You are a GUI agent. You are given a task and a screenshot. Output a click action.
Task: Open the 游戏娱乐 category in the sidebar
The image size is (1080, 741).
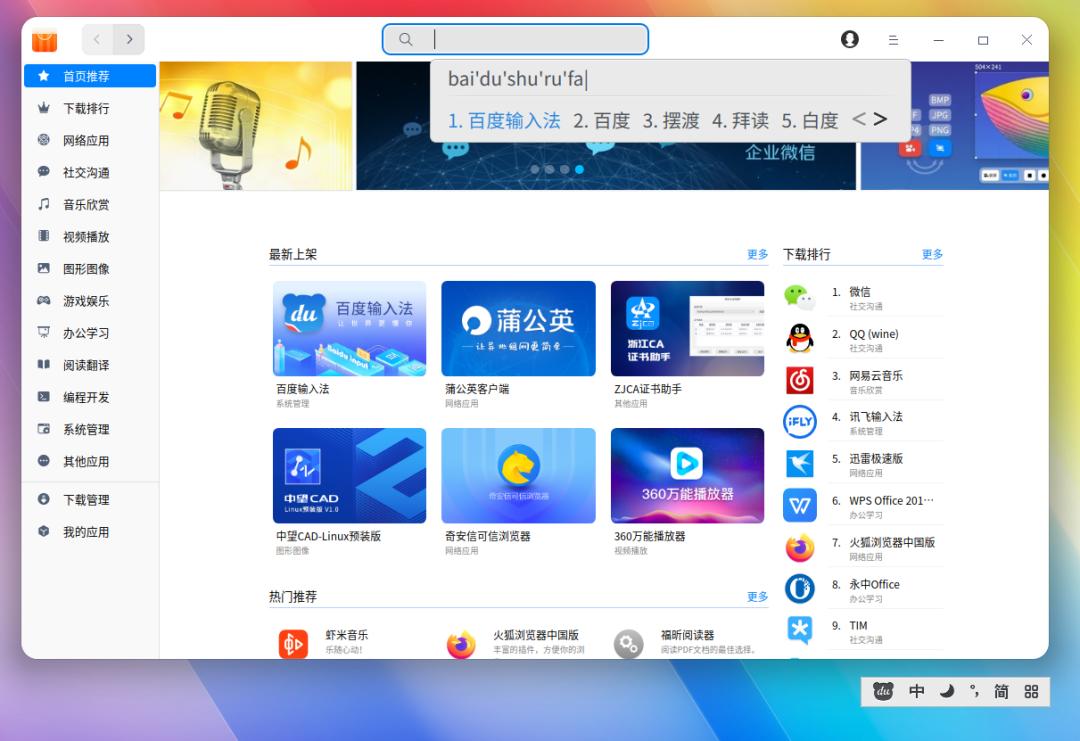point(85,299)
